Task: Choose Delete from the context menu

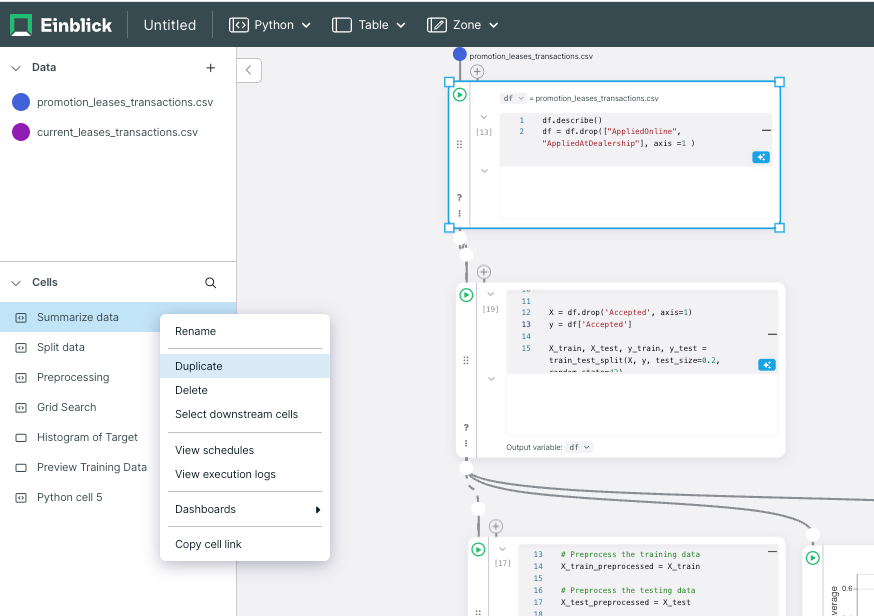Action: point(245,390)
